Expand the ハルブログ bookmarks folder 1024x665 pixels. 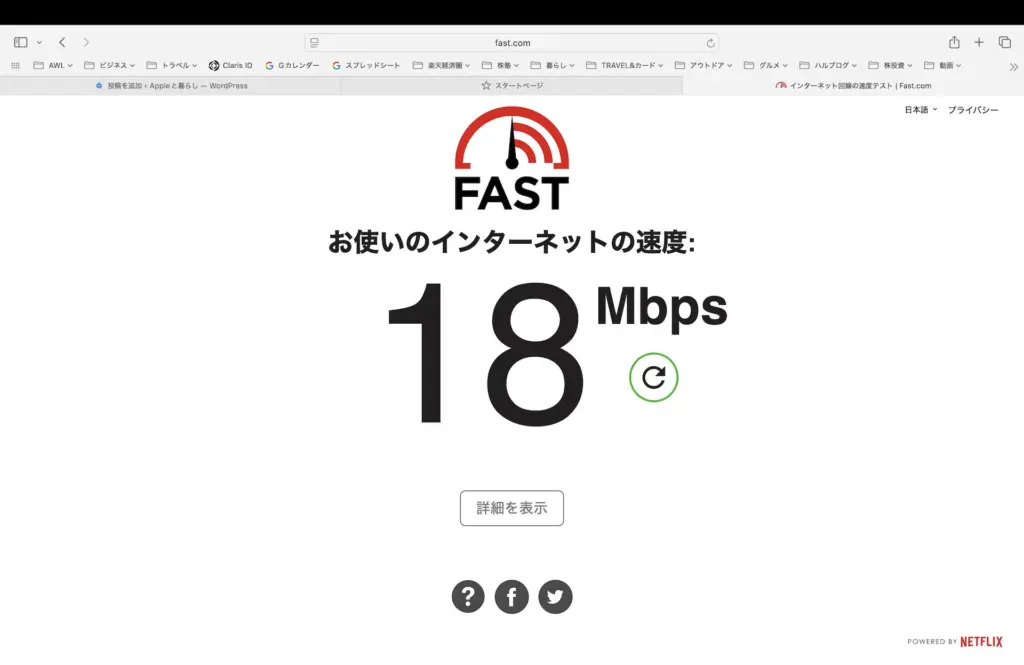pos(827,65)
